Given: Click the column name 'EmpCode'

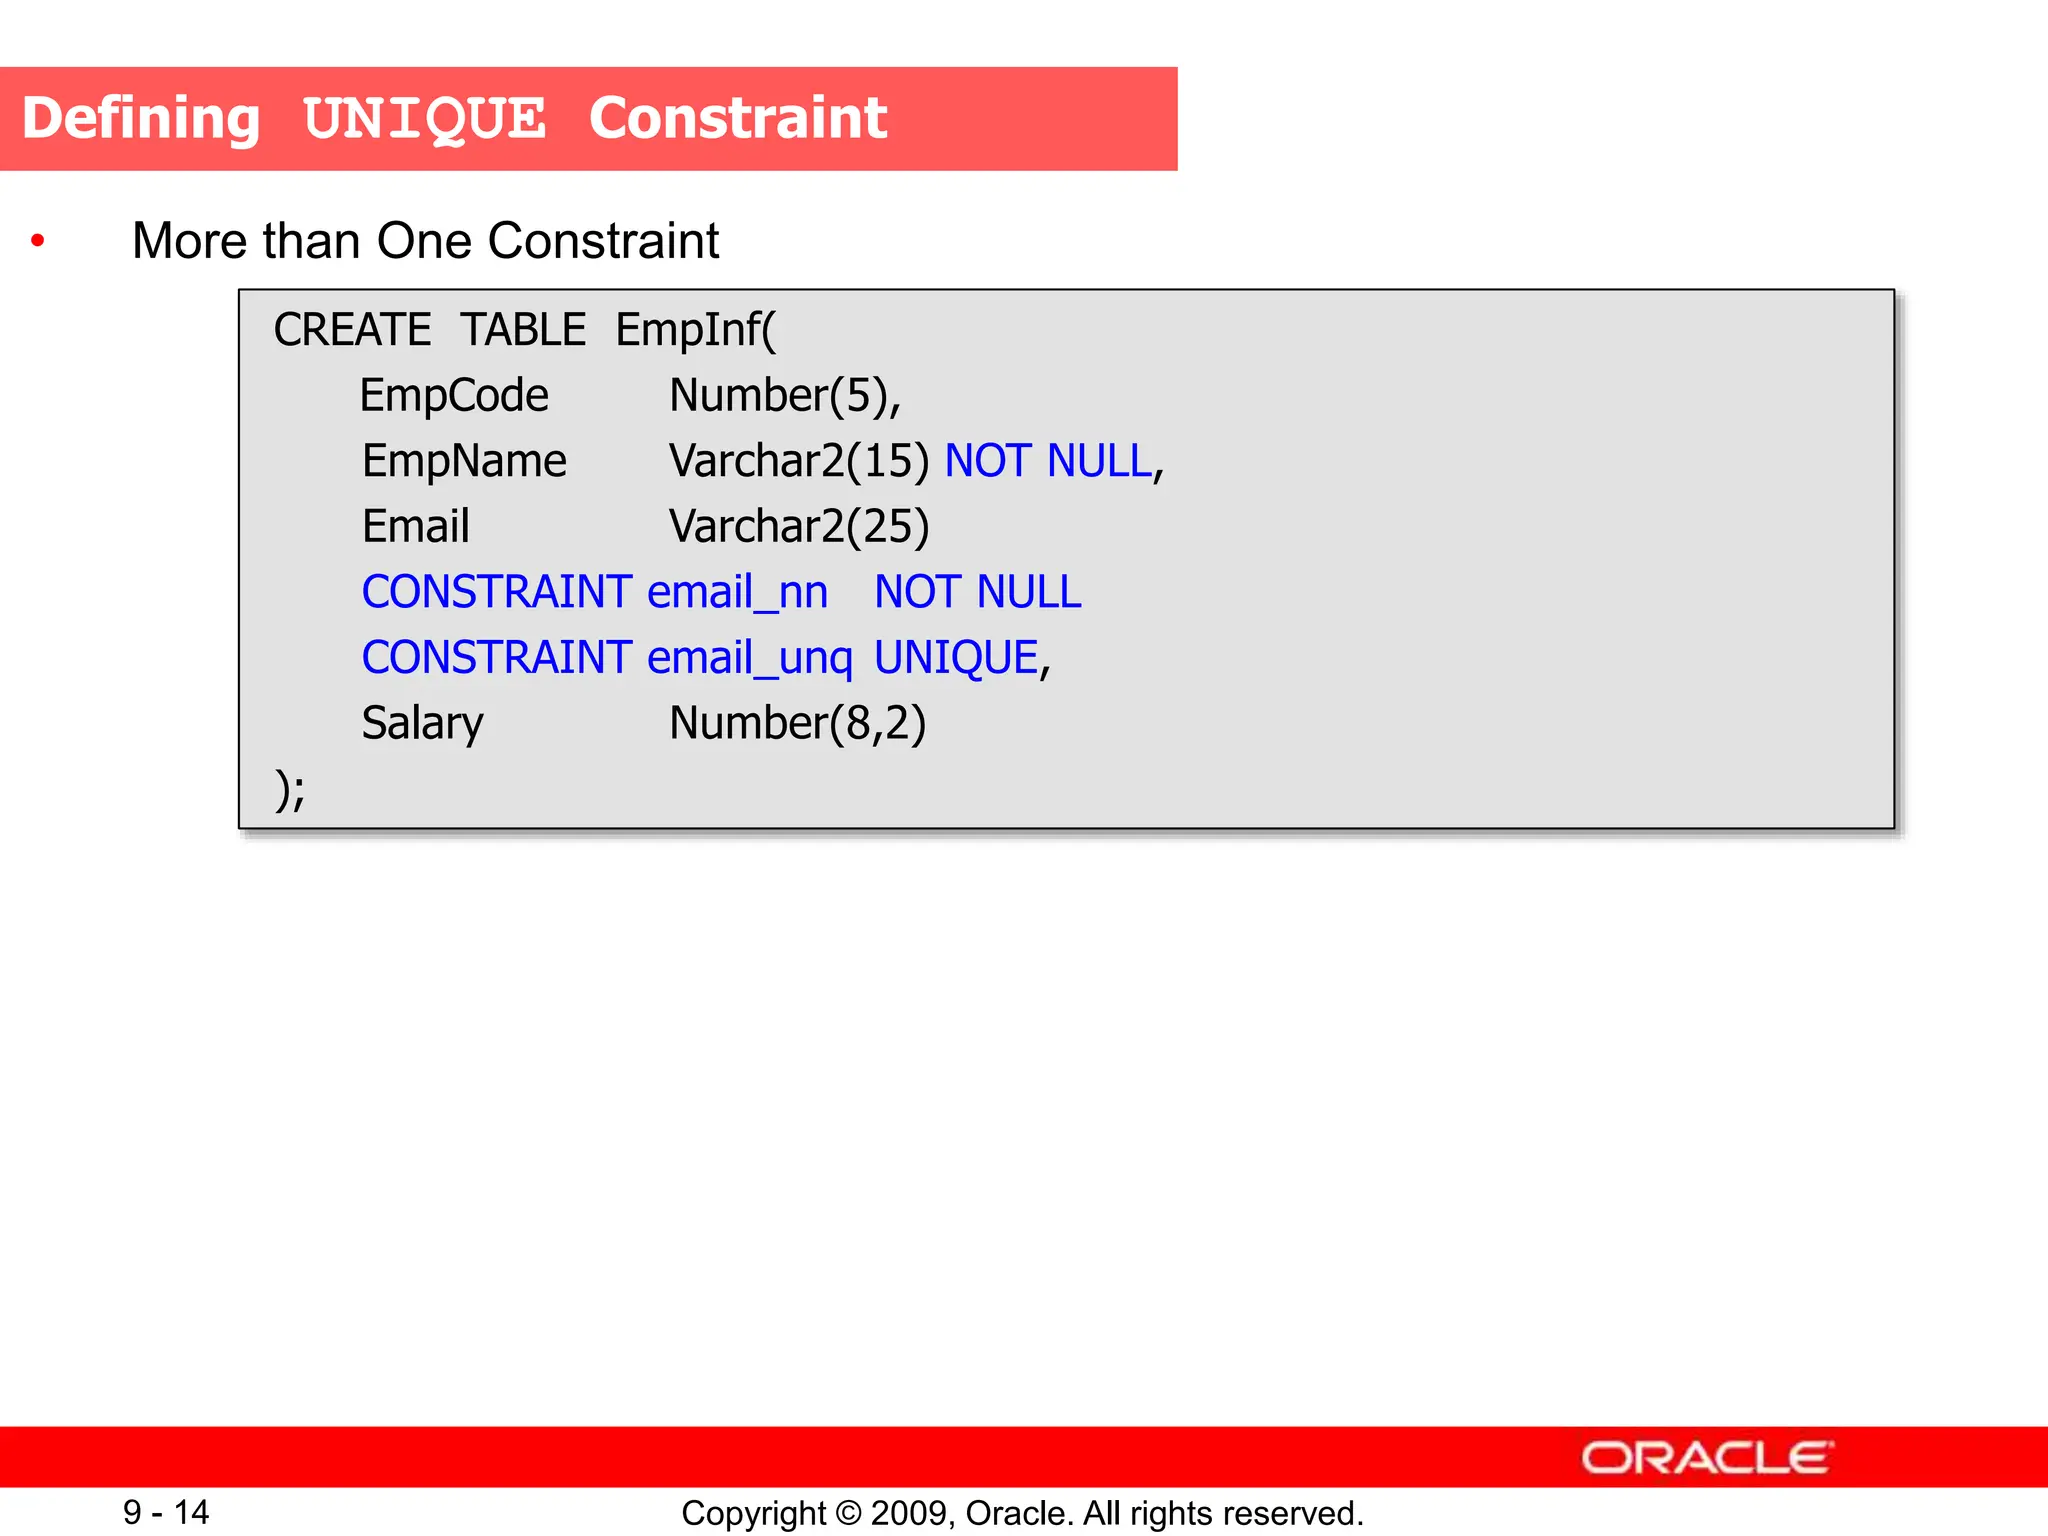Looking at the screenshot, I should click(x=454, y=396).
